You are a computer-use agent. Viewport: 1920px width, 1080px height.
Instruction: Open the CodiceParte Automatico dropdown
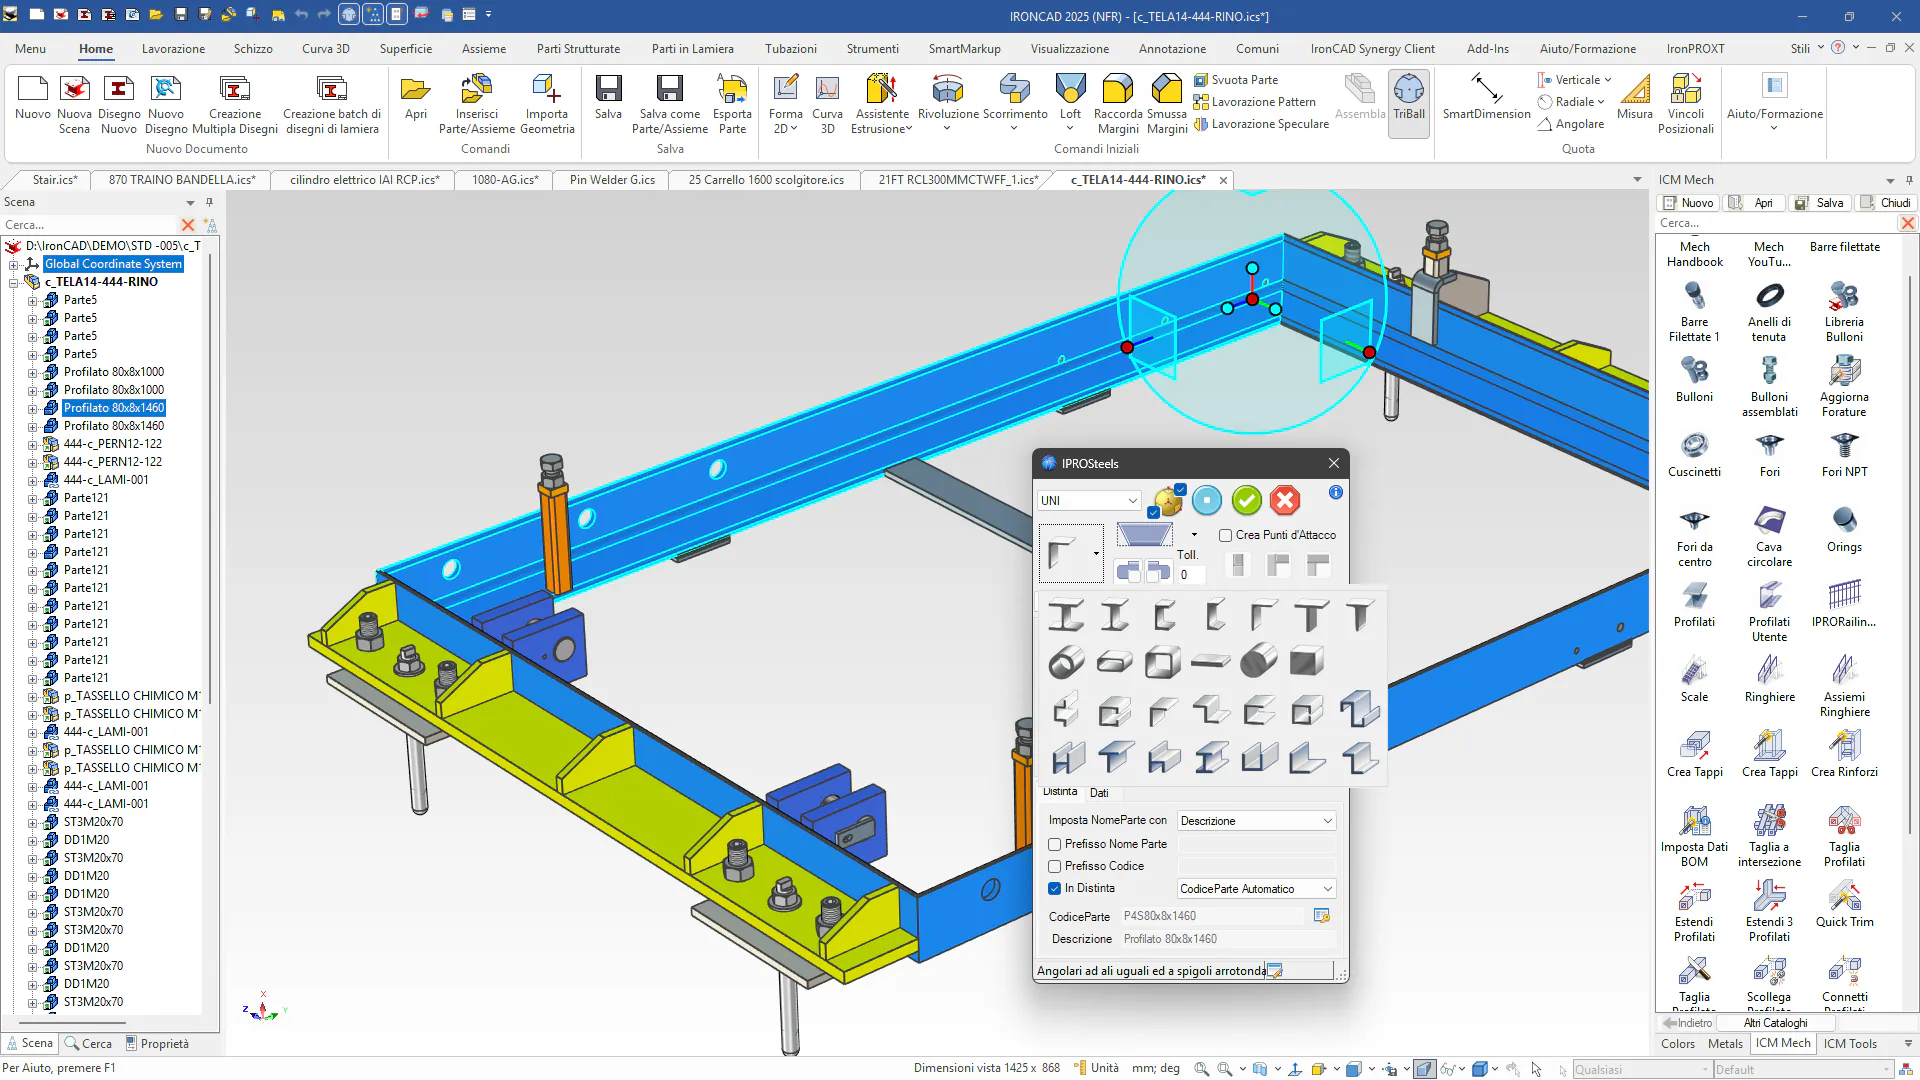1256,889
